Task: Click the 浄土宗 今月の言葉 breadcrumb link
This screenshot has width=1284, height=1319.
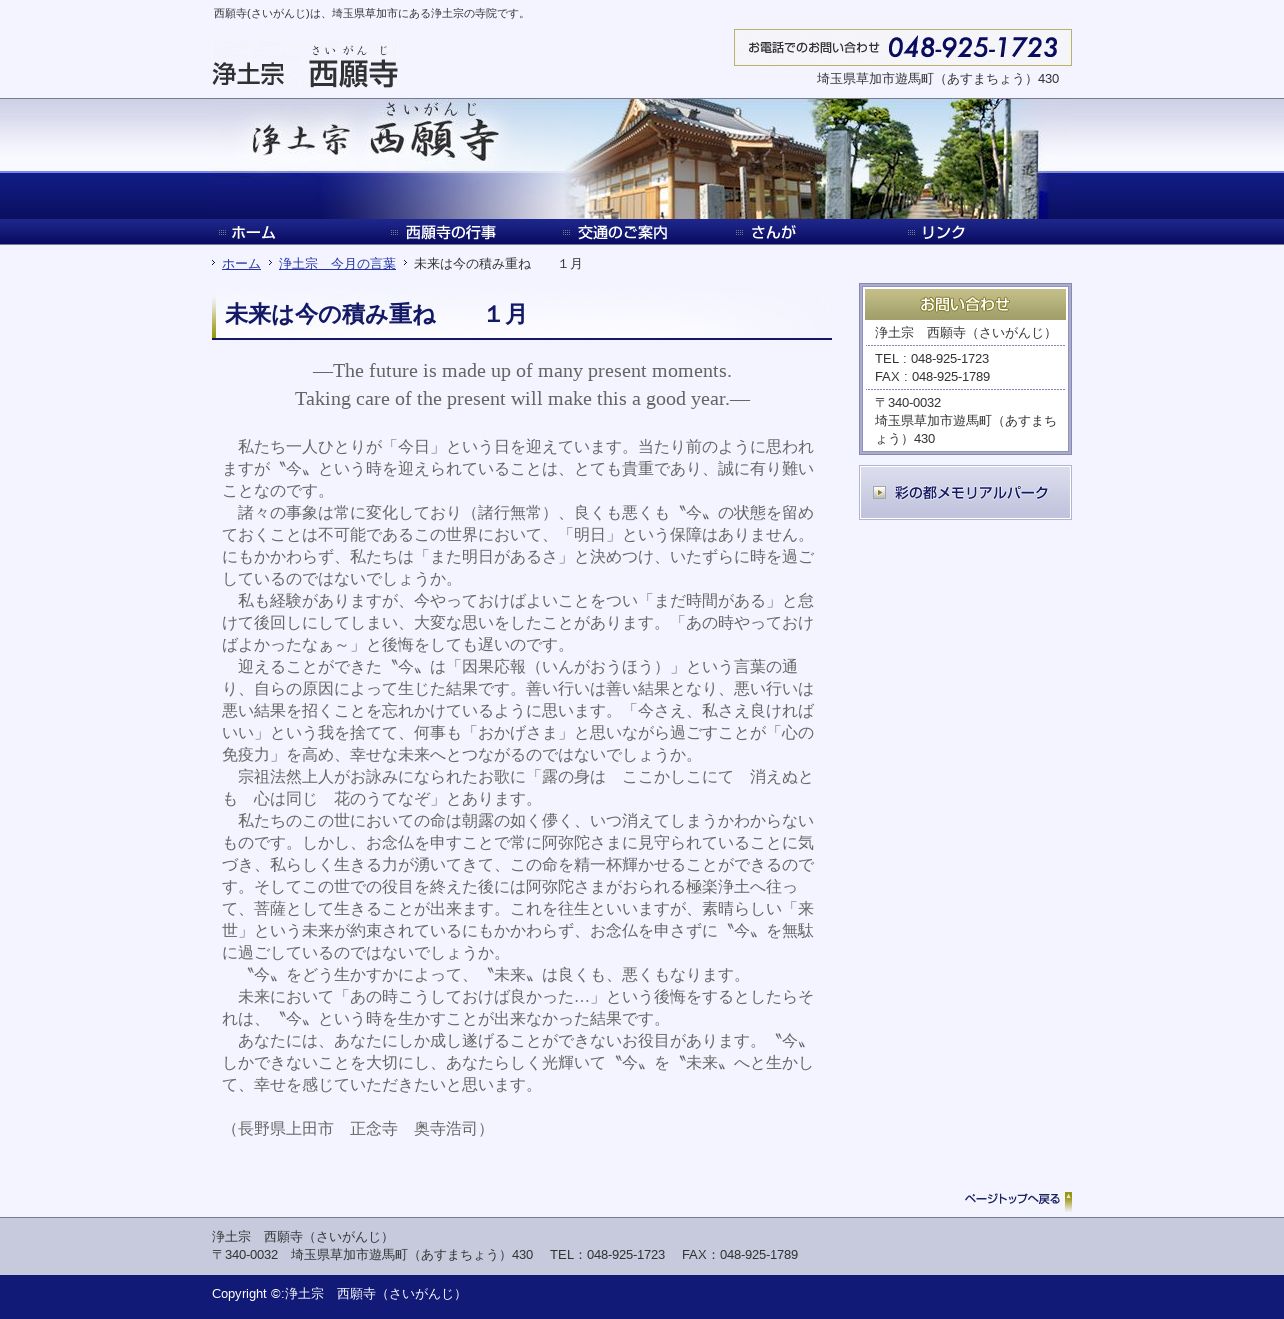Action: 337,264
